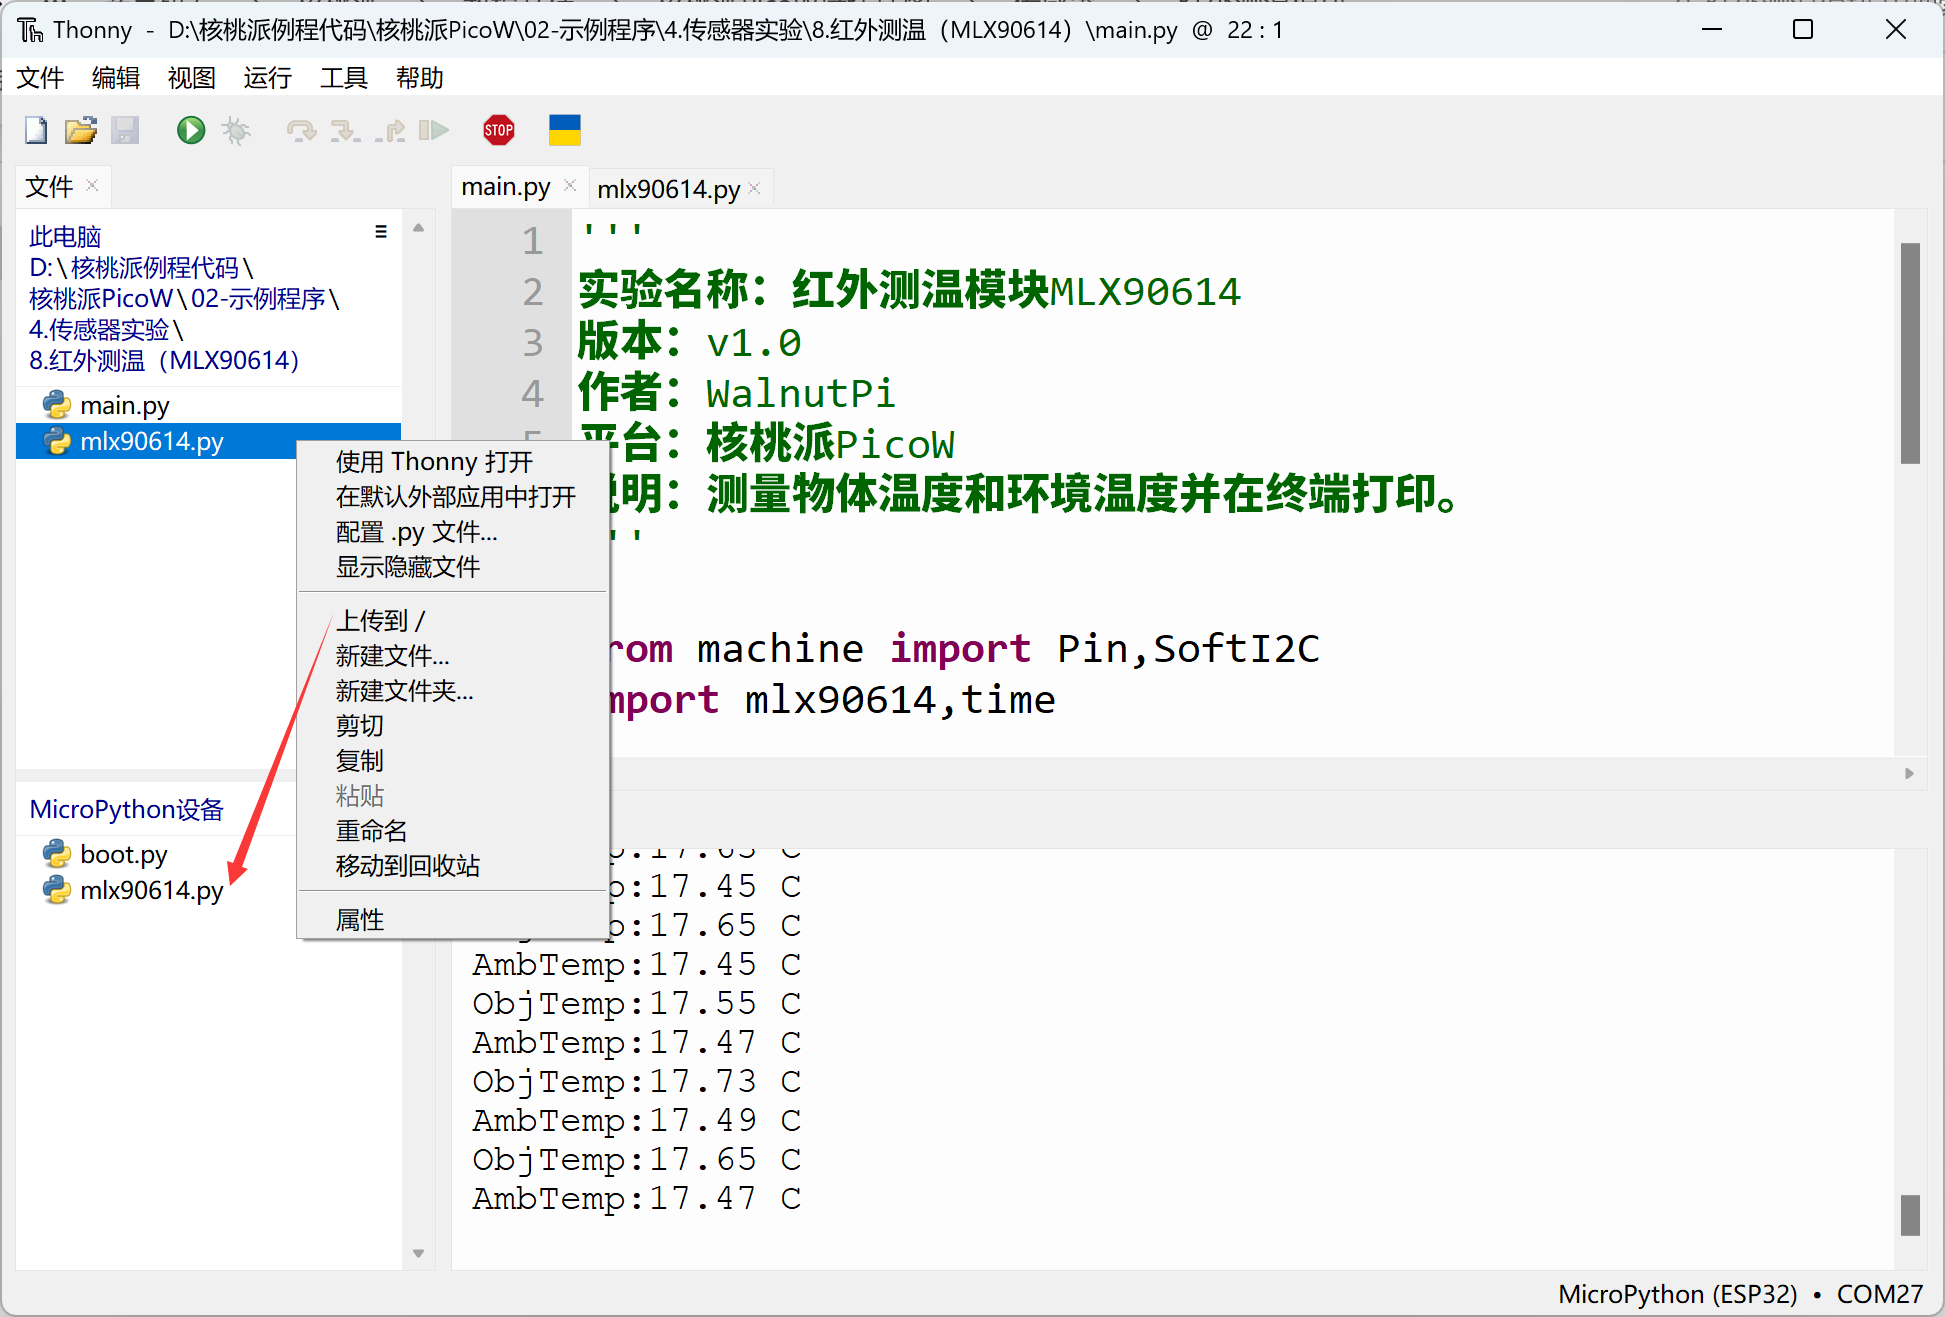Click the Open file folder icon
The width and height of the screenshot is (1945, 1317).
pos(80,130)
